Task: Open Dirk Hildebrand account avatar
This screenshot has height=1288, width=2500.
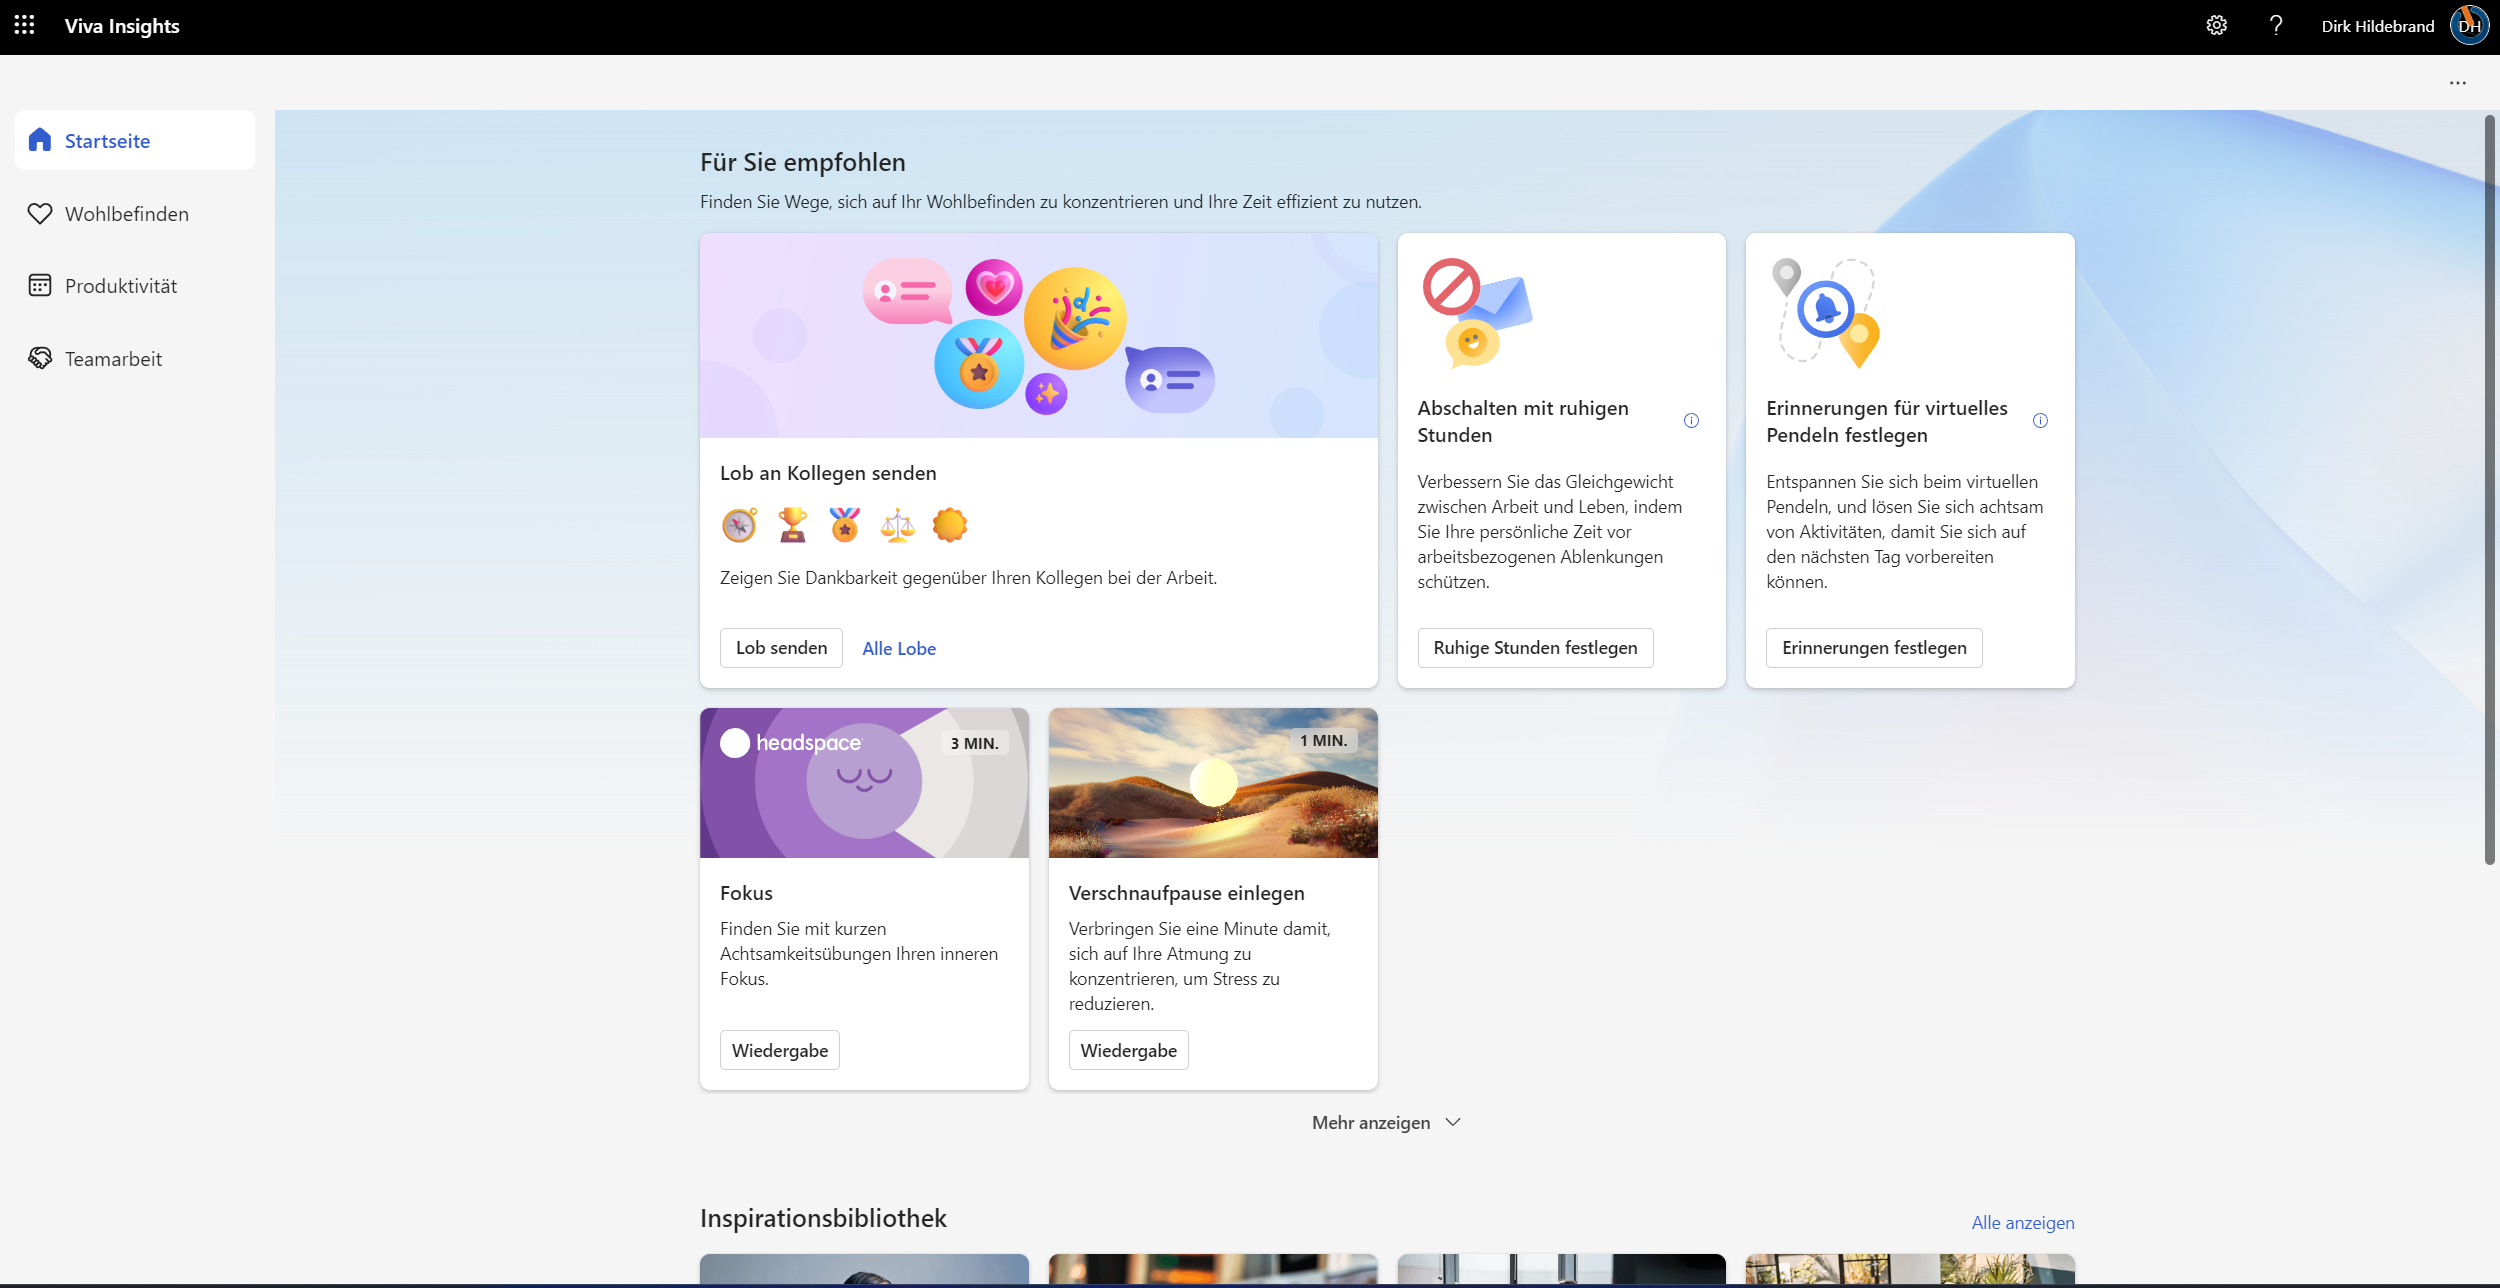Action: (x=2468, y=26)
